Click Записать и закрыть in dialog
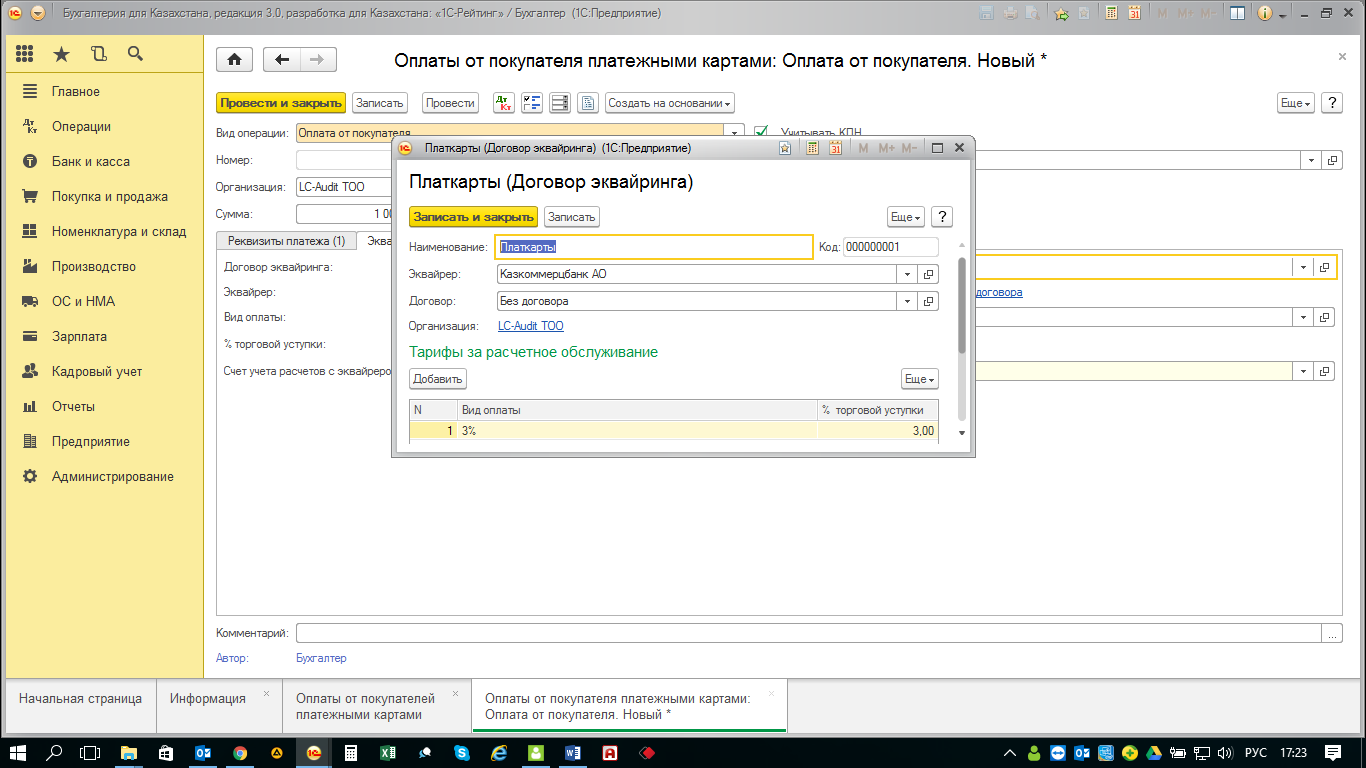1366x768 pixels. [474, 217]
